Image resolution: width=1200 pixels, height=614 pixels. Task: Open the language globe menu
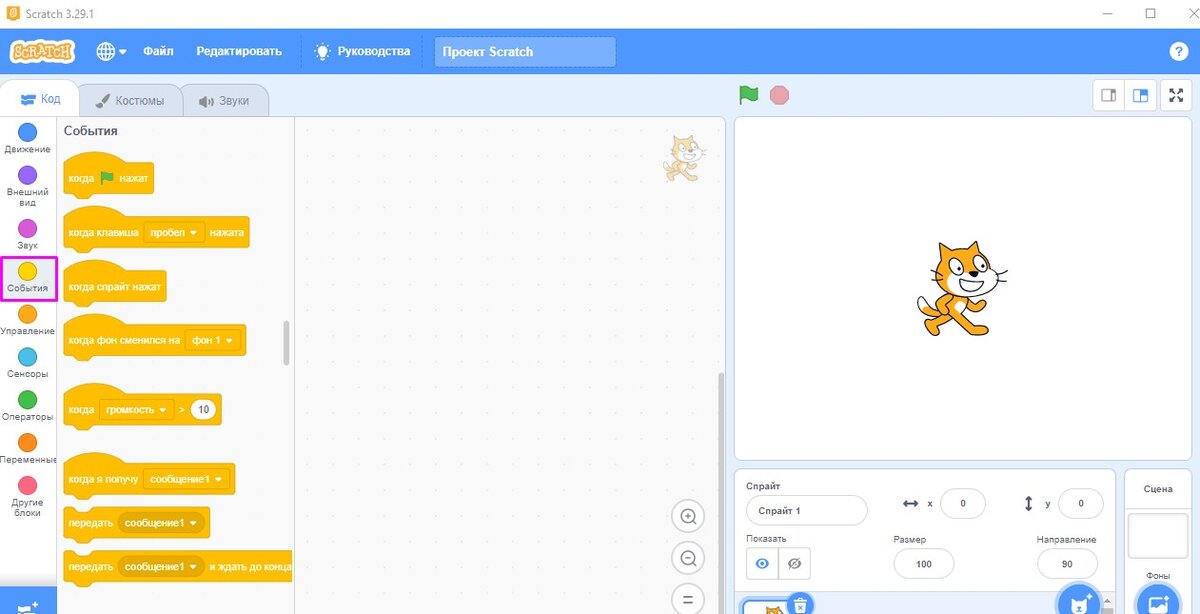click(111, 51)
